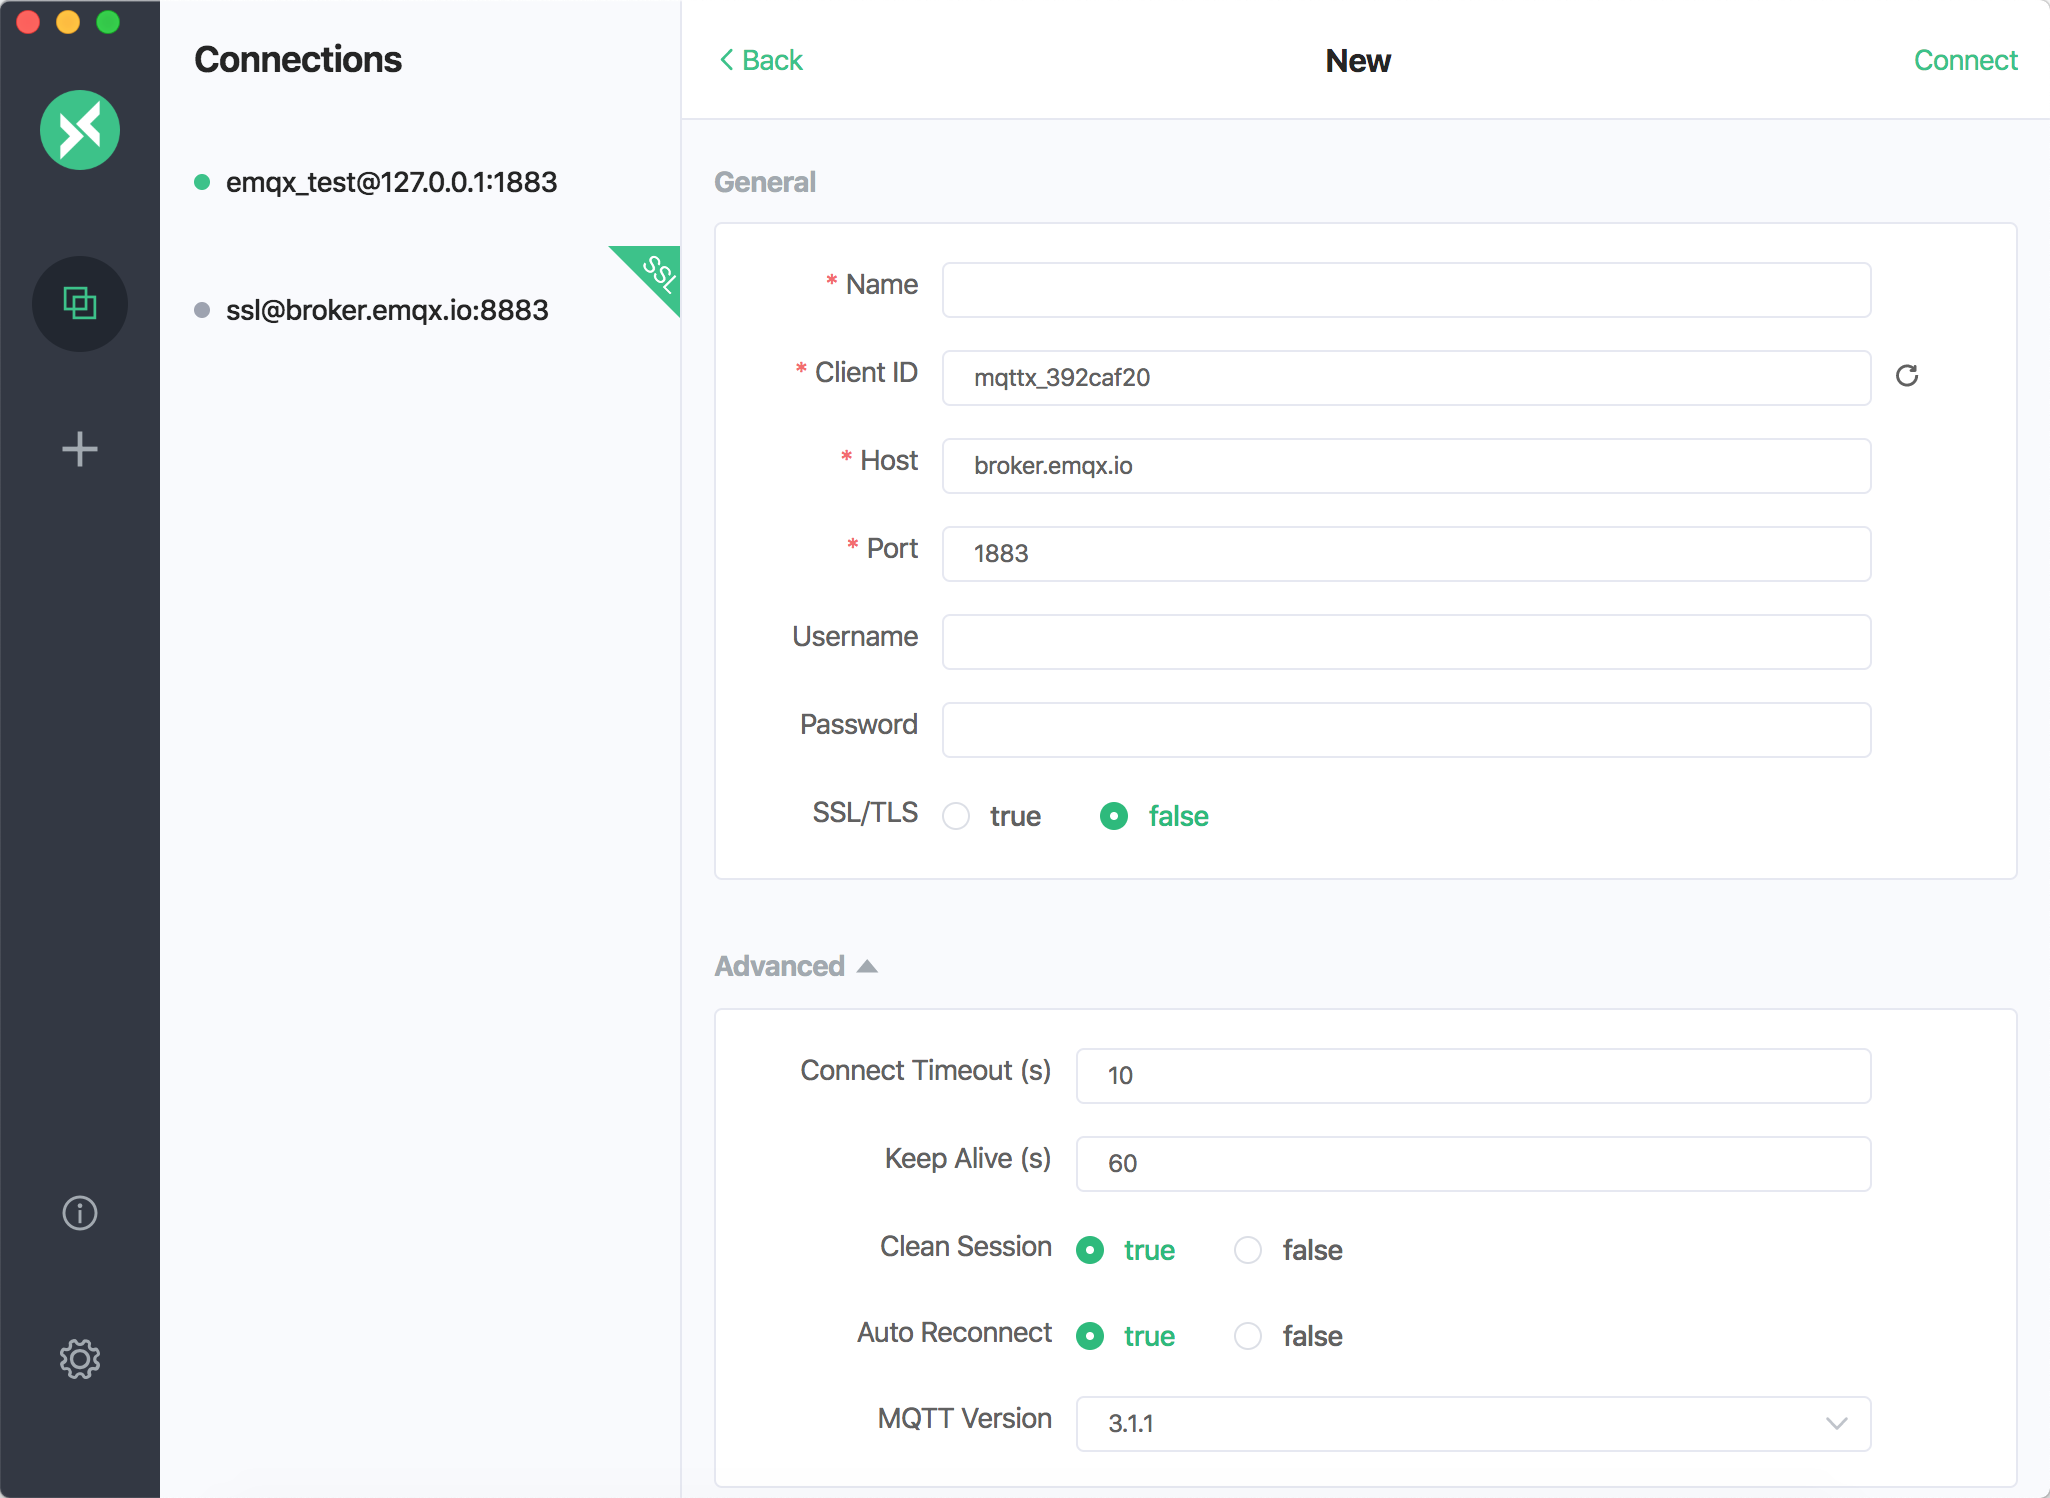Create a new connection with the plus icon
Image resolution: width=2050 pixels, height=1498 pixels.
[80, 449]
